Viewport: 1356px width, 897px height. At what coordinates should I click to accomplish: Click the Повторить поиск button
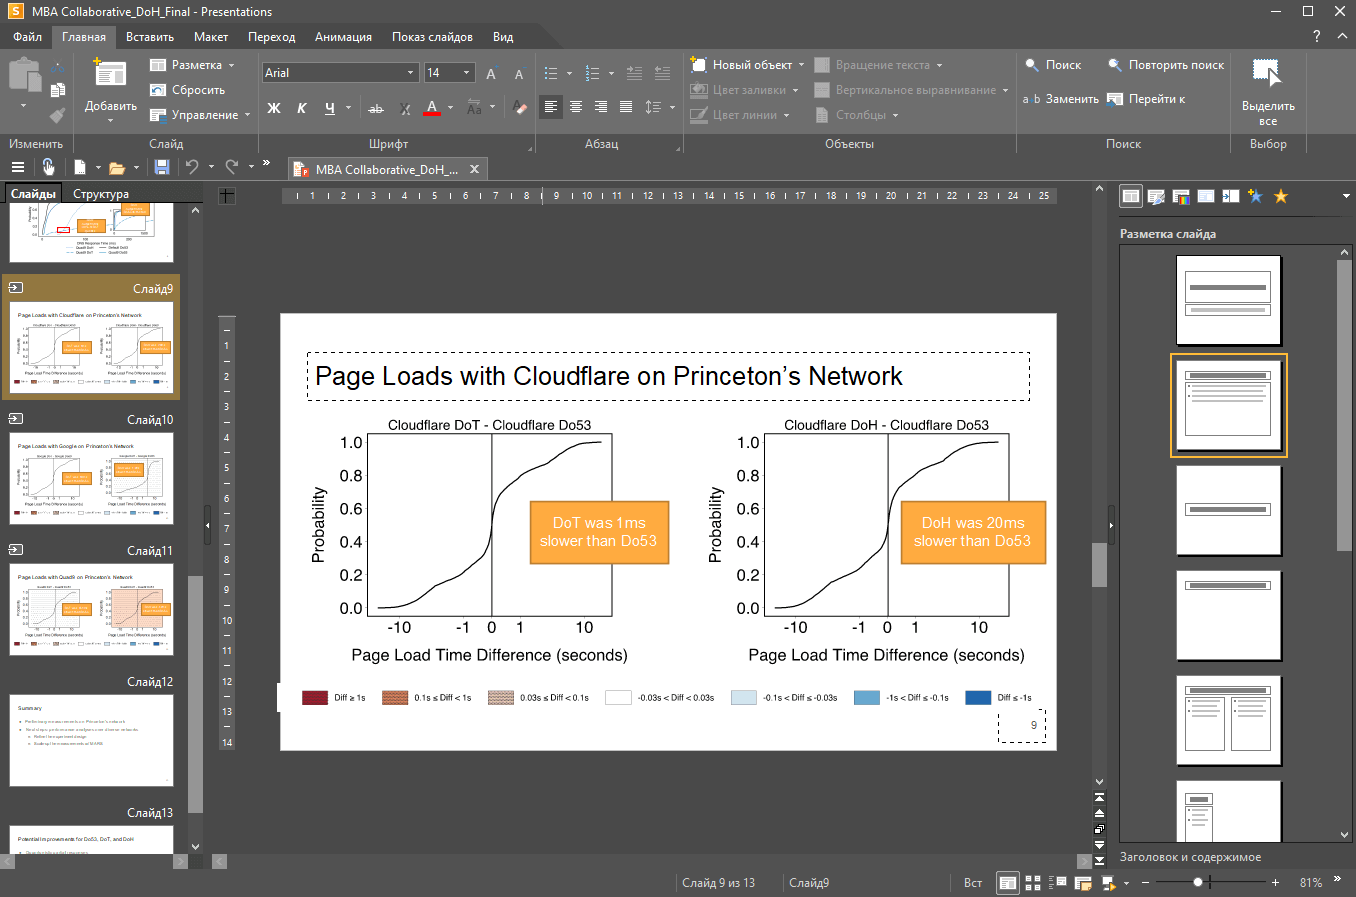[x=1165, y=65]
